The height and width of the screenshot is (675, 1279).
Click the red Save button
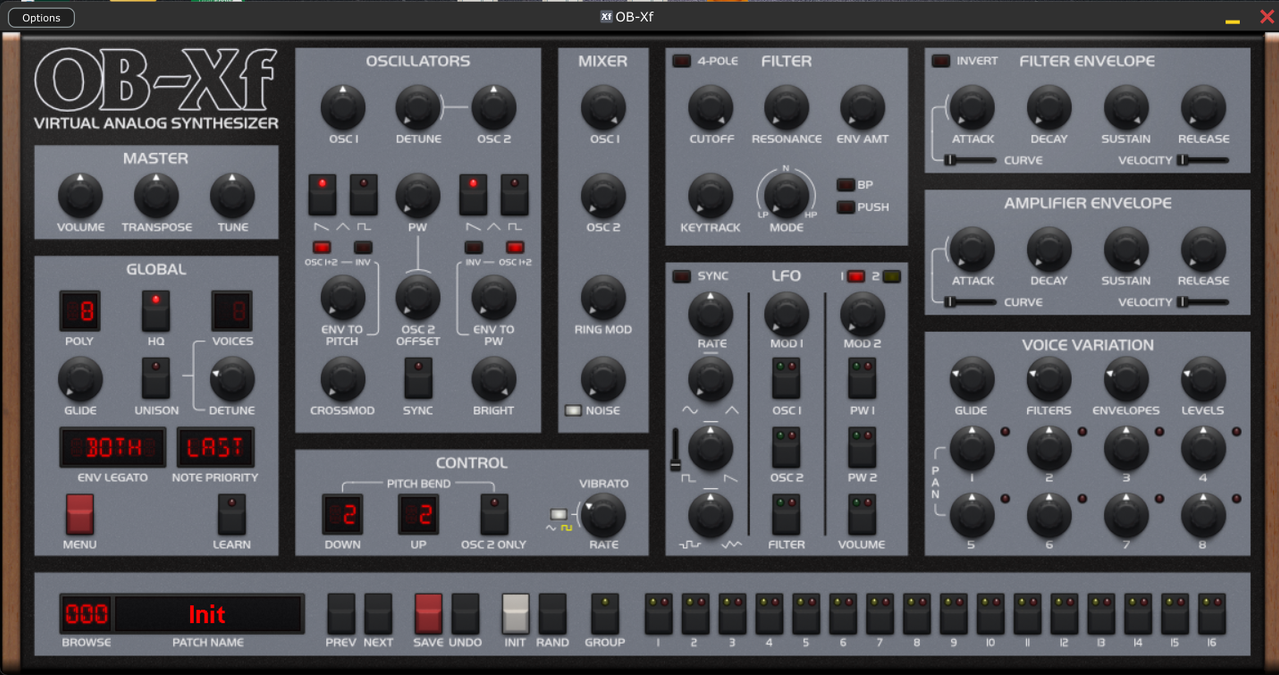429,613
